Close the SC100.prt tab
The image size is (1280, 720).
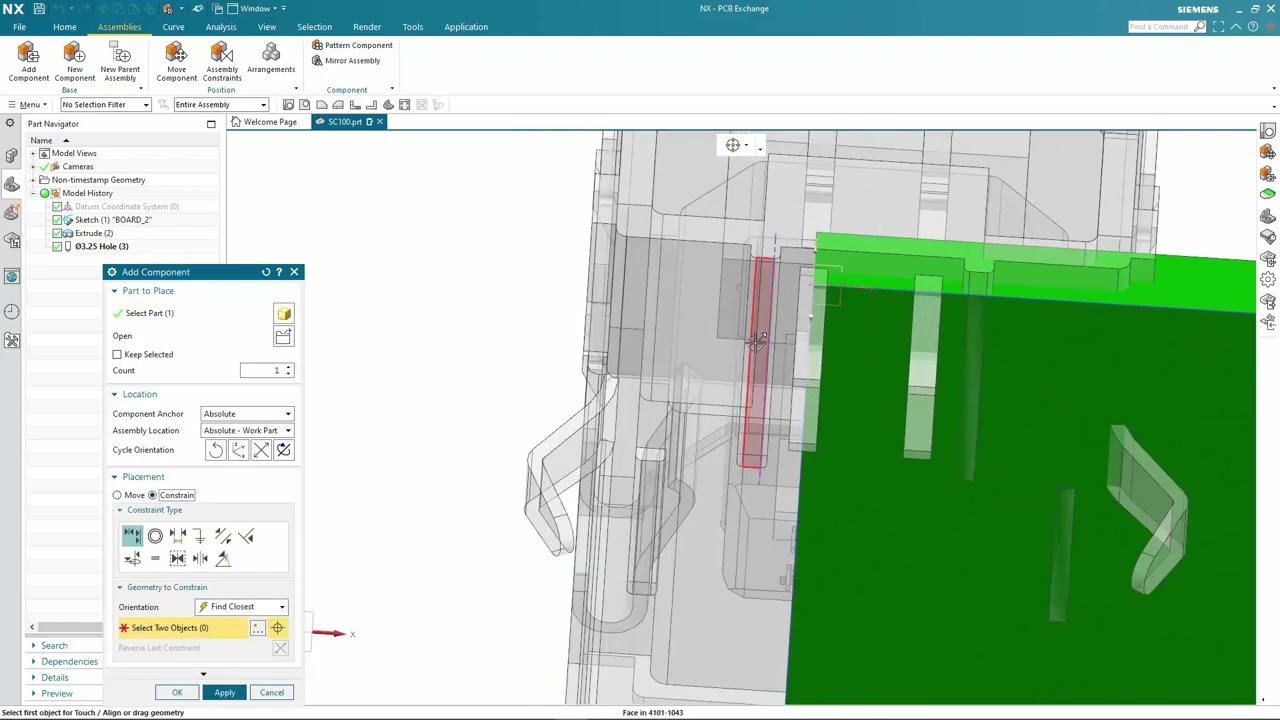click(x=380, y=122)
